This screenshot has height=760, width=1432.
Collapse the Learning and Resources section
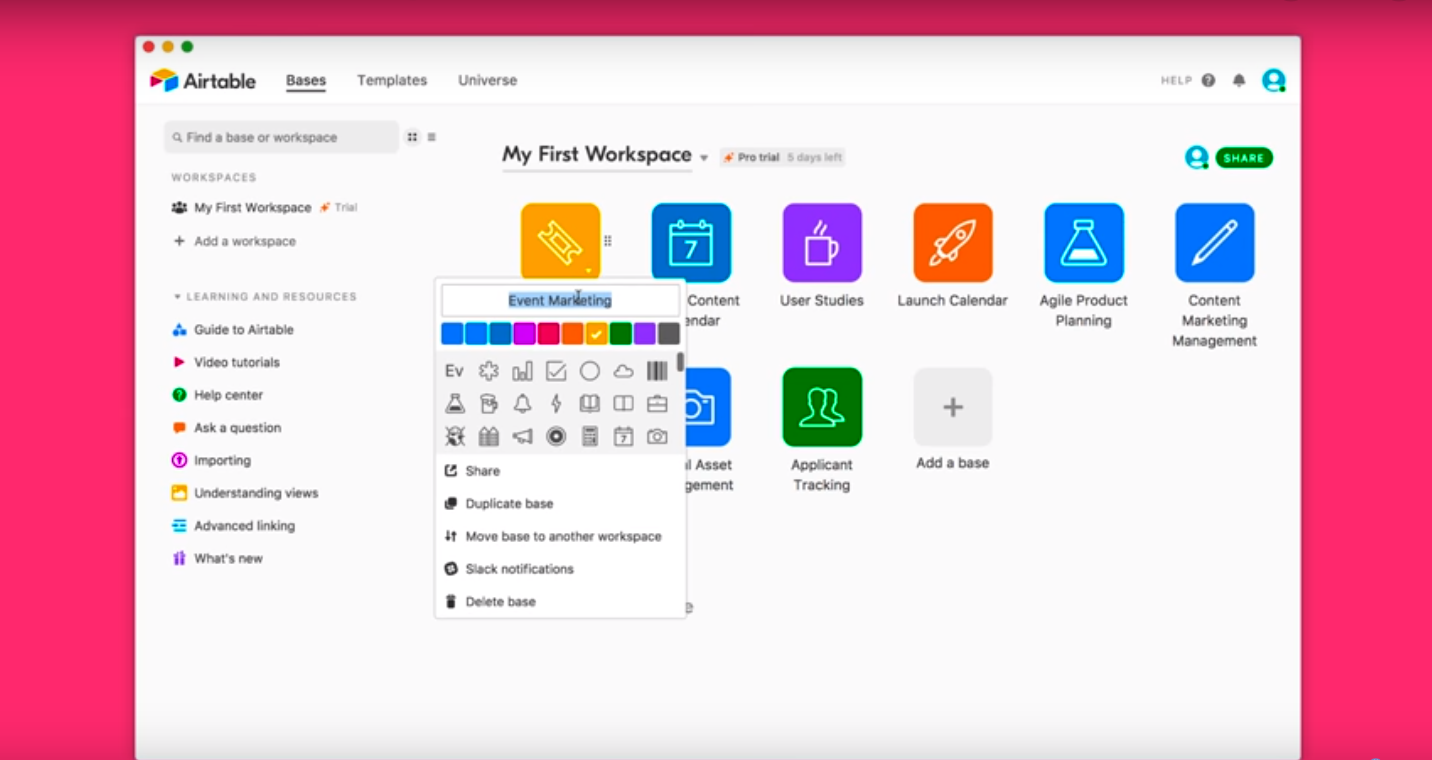click(x=178, y=297)
